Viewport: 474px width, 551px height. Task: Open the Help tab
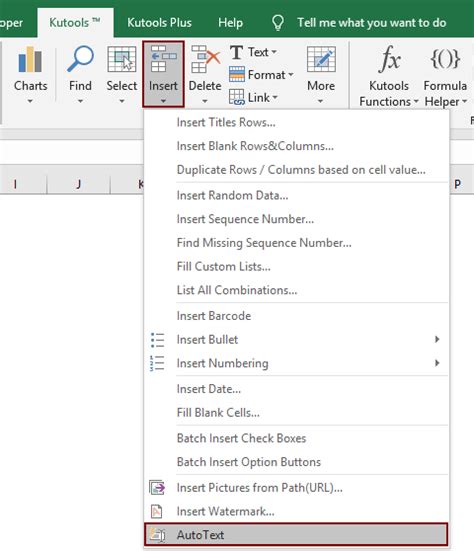pos(230,23)
